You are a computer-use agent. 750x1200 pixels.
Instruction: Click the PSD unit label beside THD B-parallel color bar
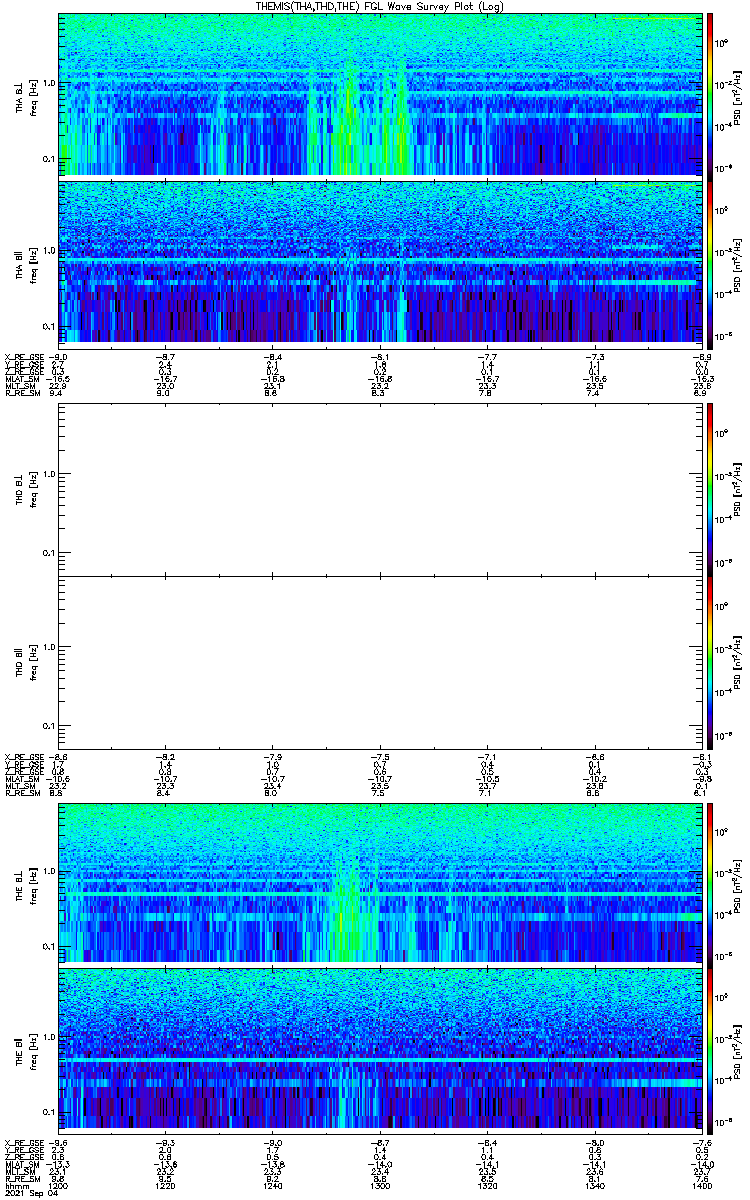[x=736, y=662]
